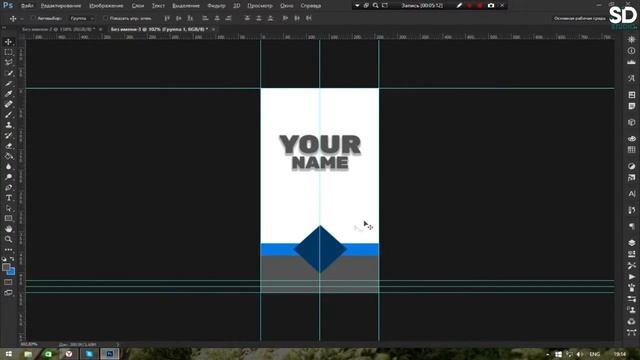Select the Healing Brush tool
The image size is (640, 360).
click(9, 104)
